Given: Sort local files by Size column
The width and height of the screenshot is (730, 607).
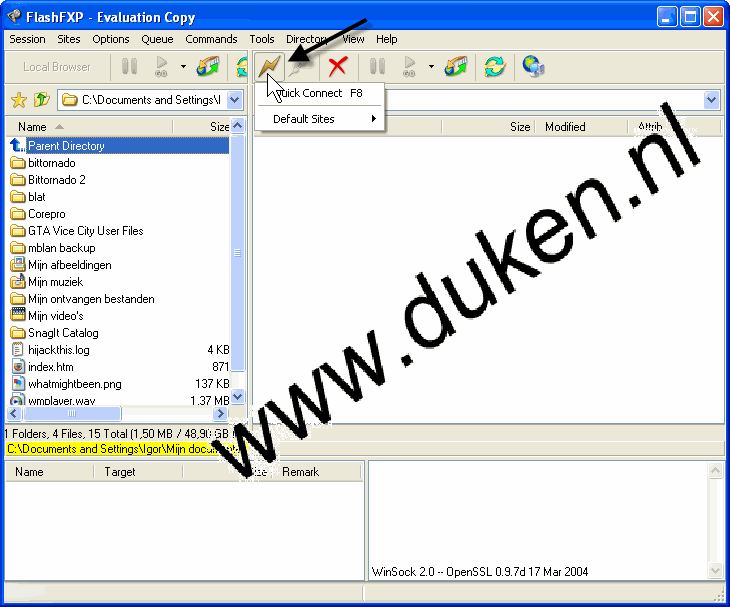Looking at the screenshot, I should click(202, 127).
